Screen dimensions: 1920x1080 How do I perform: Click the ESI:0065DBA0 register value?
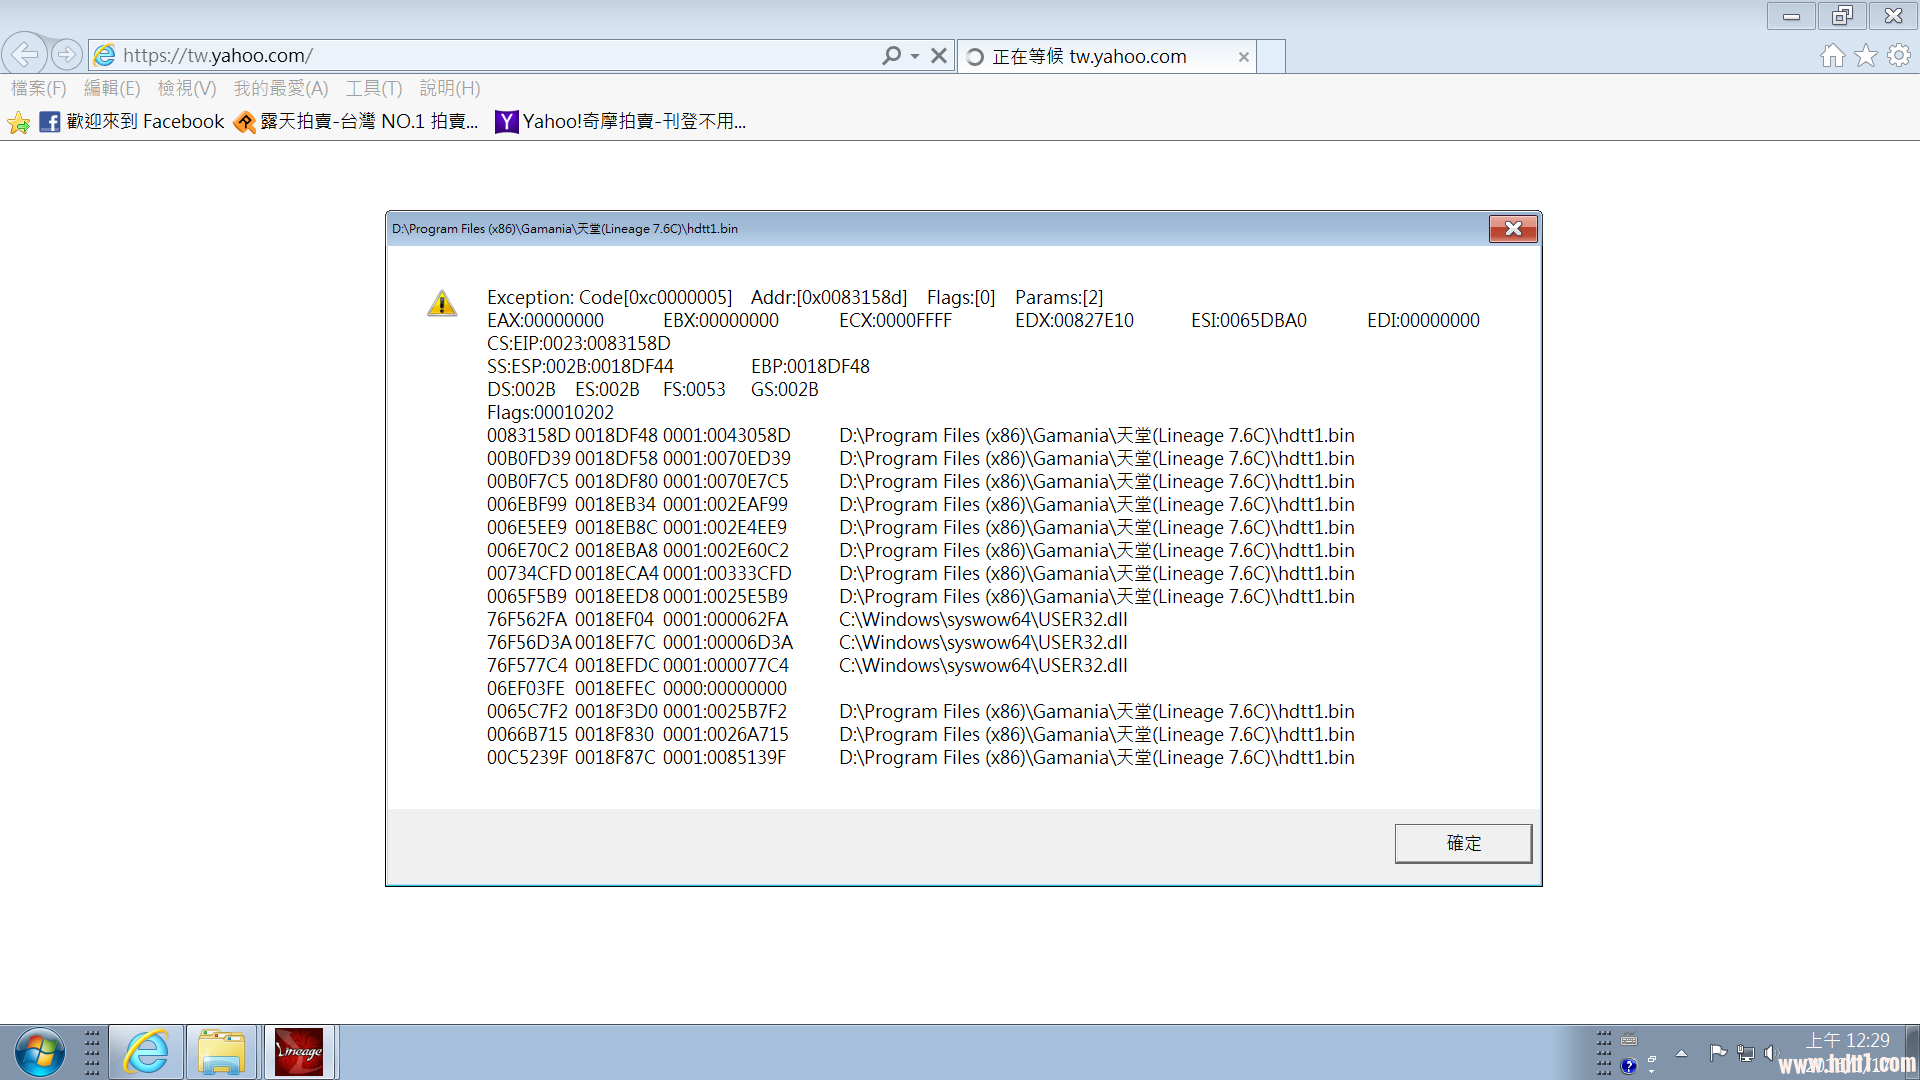tap(1249, 320)
